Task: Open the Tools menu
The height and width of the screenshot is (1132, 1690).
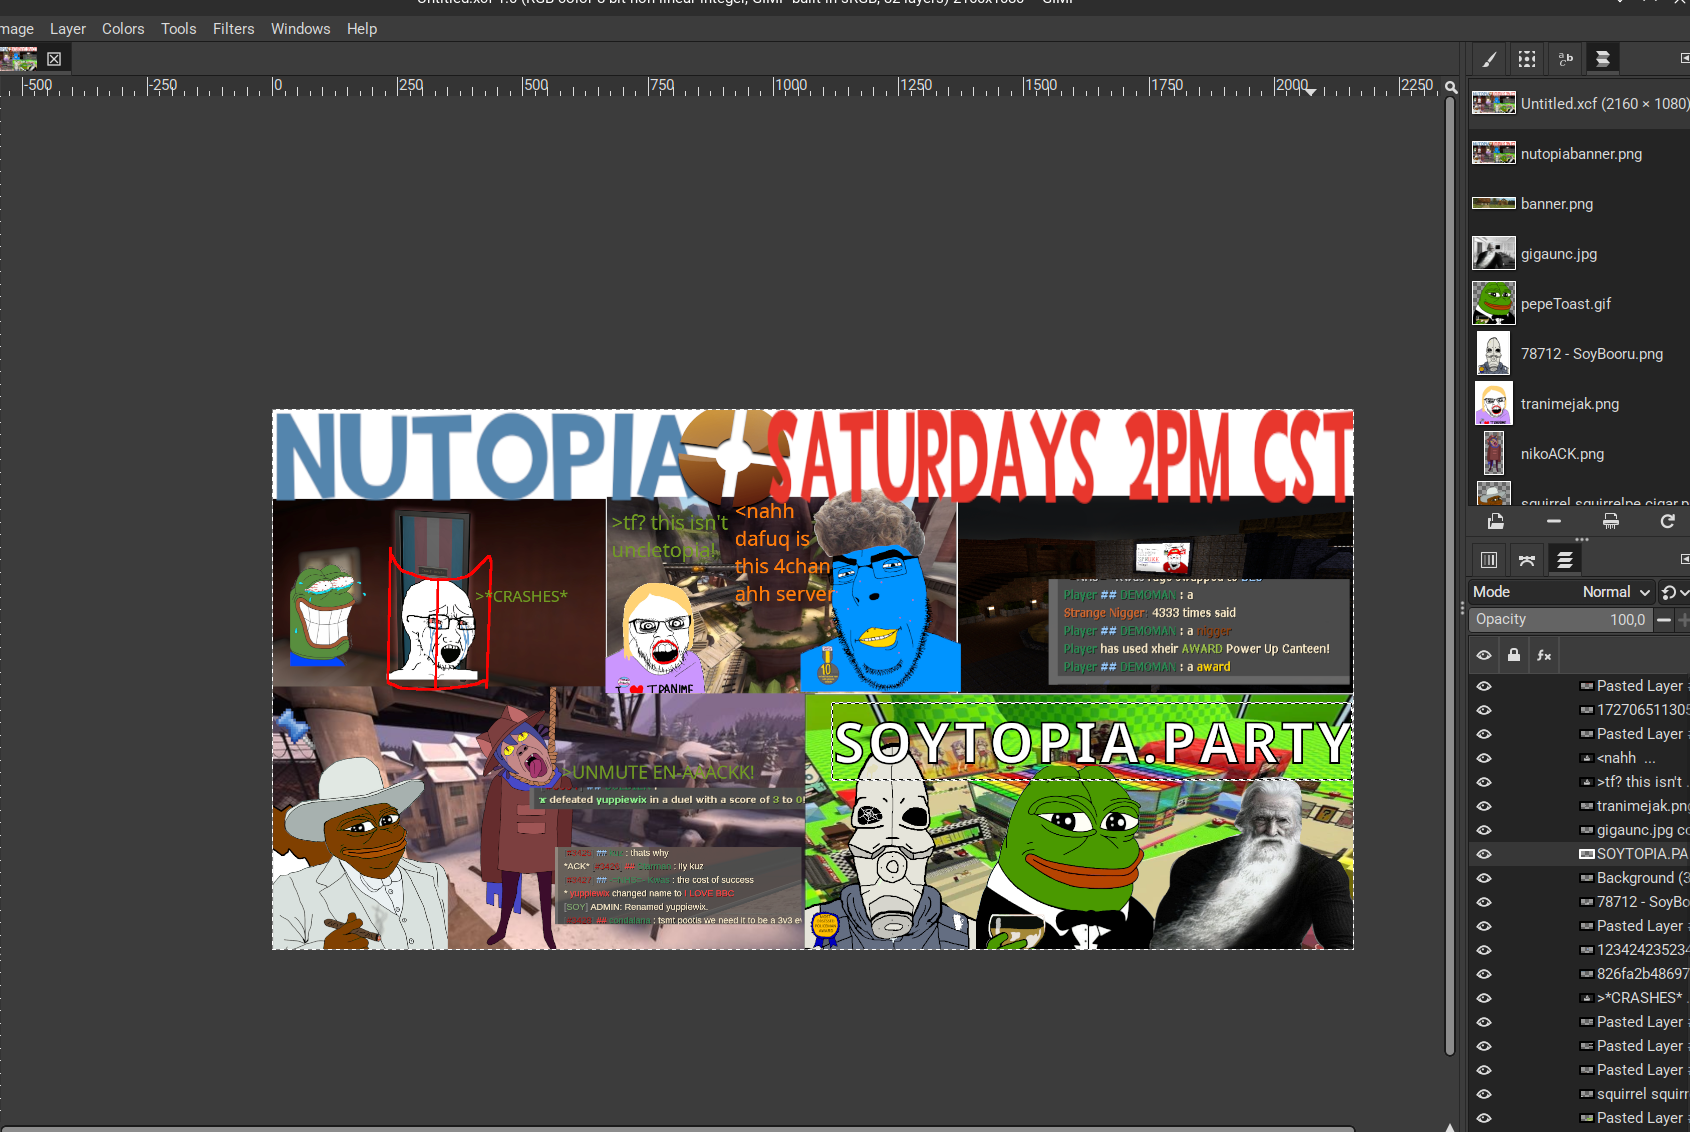Action: (x=179, y=29)
